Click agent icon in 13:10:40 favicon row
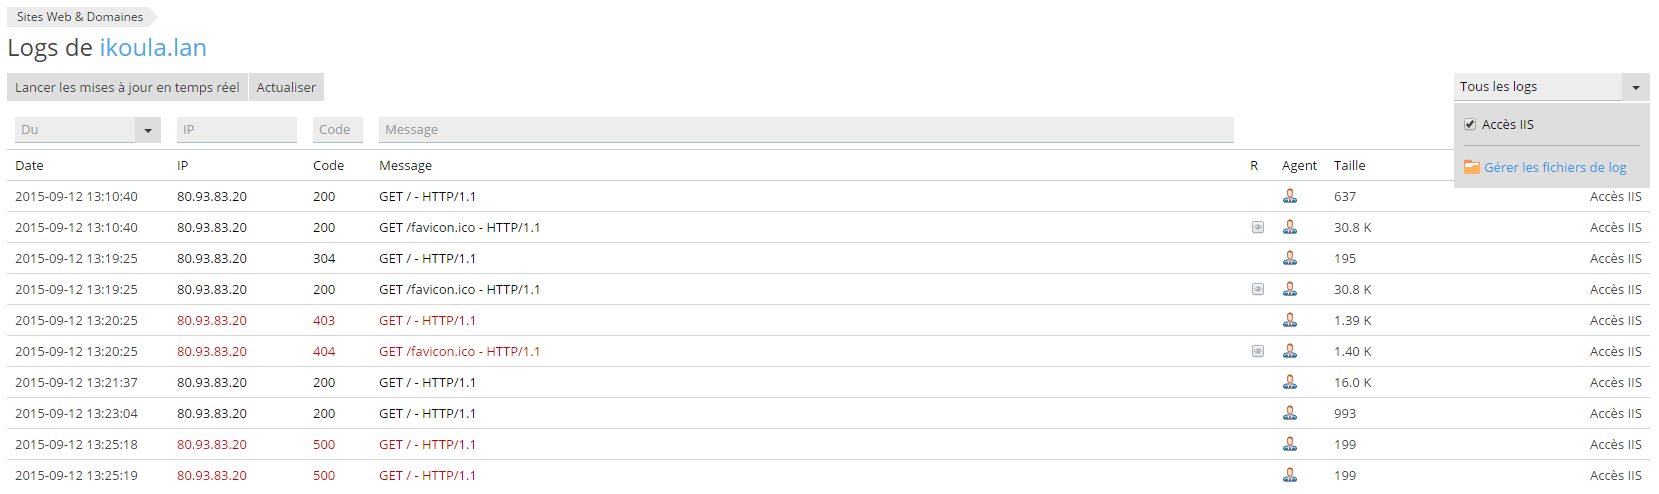The height and width of the screenshot is (494, 1659). (1290, 227)
